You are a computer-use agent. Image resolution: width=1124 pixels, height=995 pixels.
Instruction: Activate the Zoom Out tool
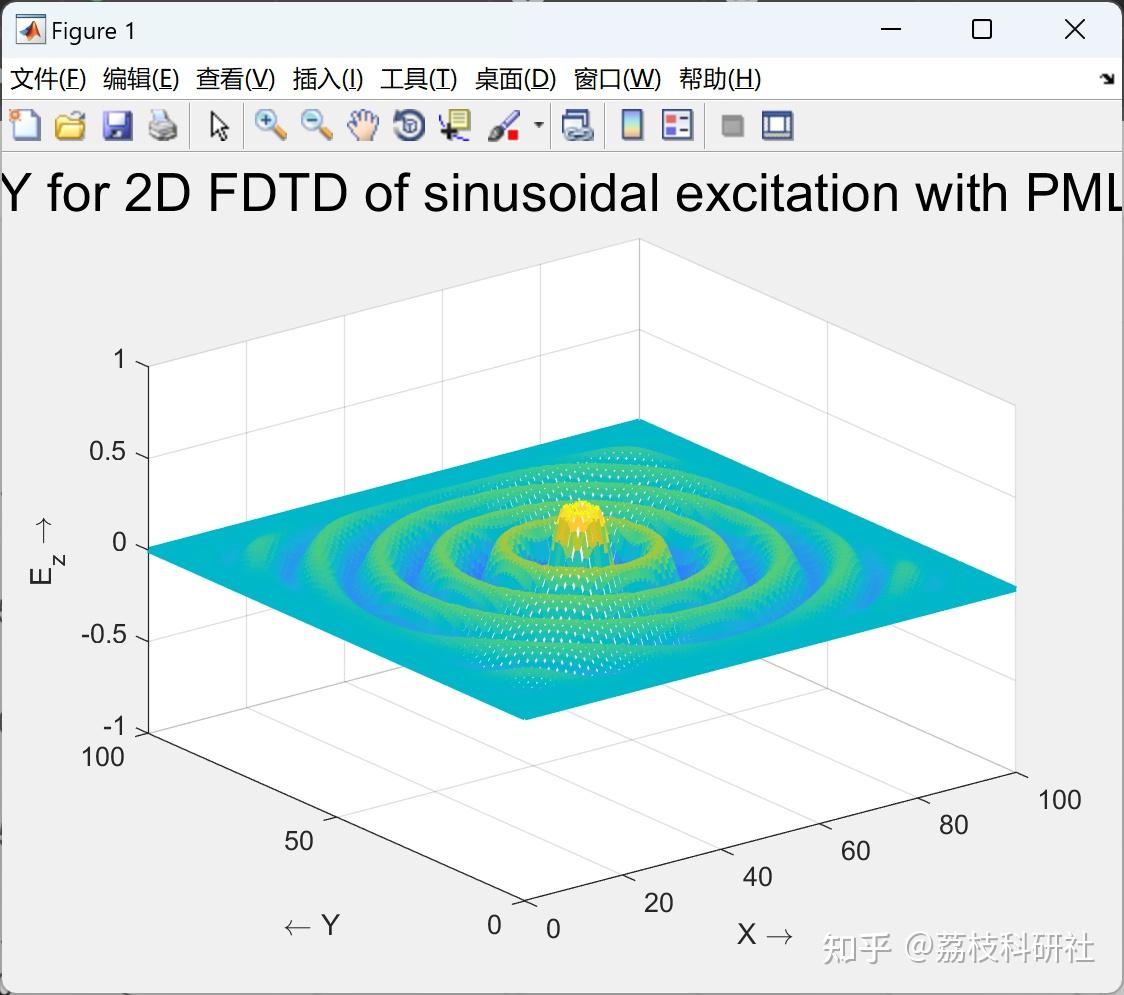pyautogui.click(x=315, y=125)
